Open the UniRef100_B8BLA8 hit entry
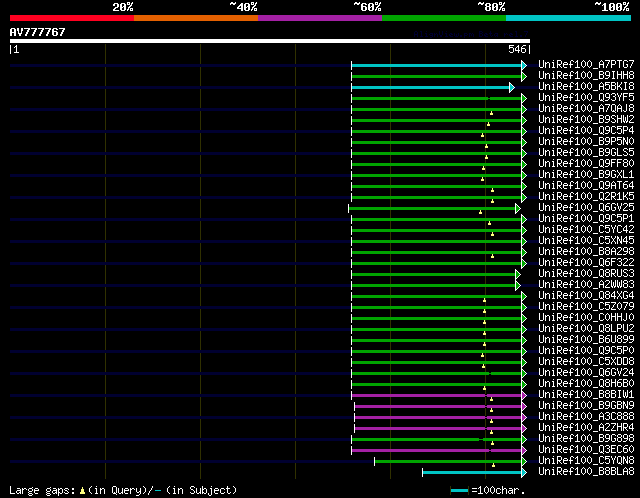This screenshot has width=640, height=498. (586, 472)
